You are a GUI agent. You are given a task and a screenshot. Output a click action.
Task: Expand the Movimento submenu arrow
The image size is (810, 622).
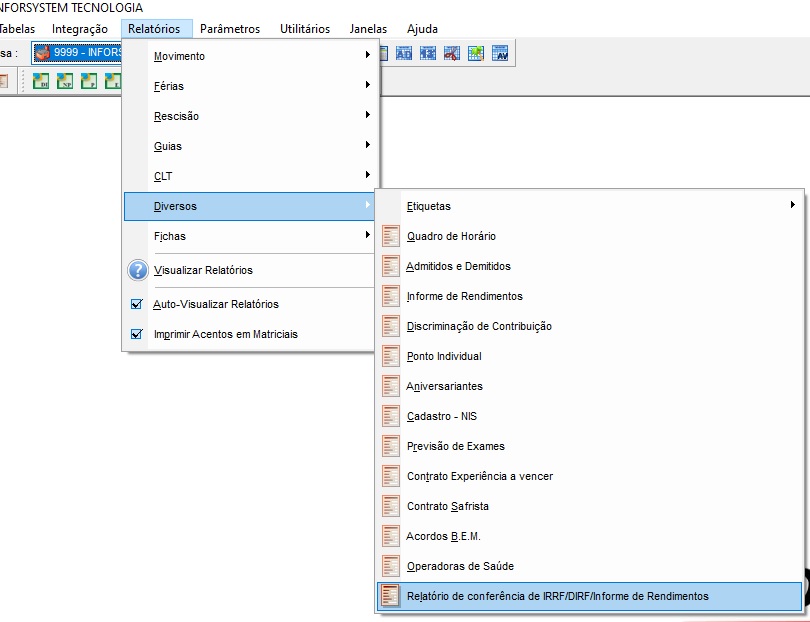coord(367,54)
